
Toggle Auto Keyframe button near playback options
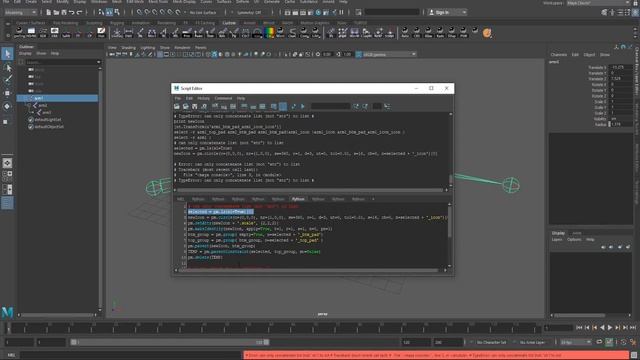(x=609, y=342)
